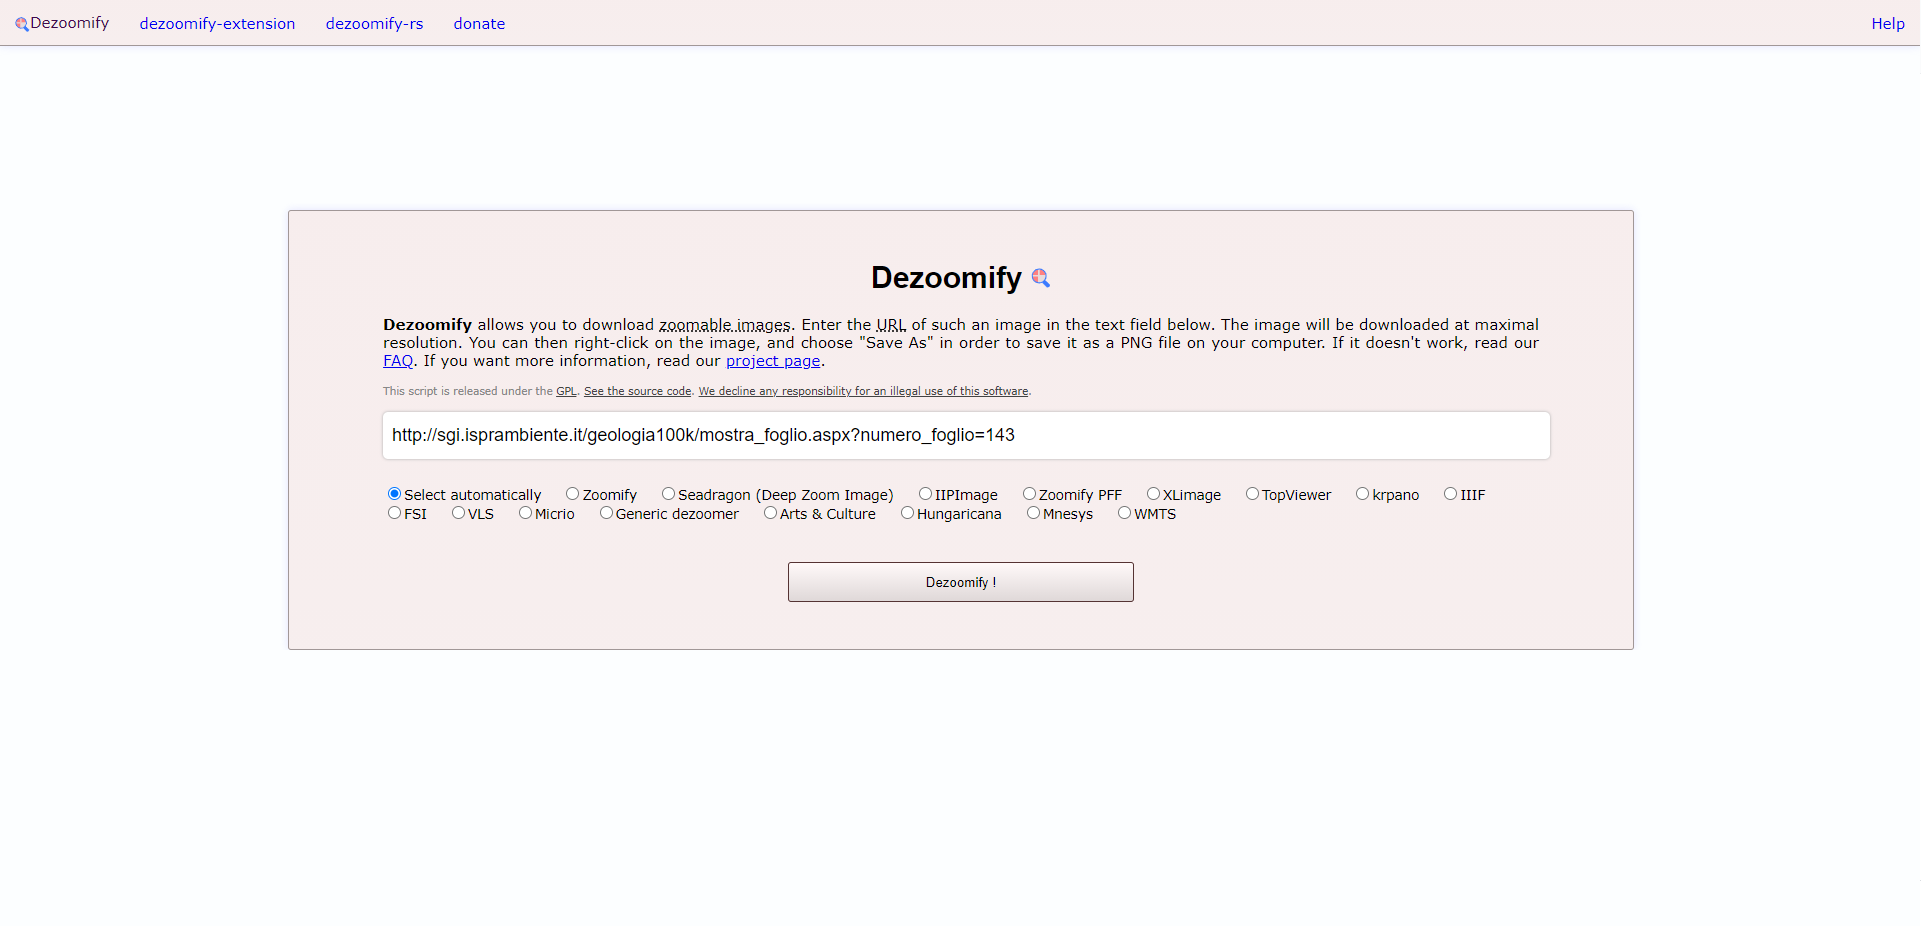1921x926 pixels.
Task: Click the Dezoomify magnifying glass logo
Action: 20,23
